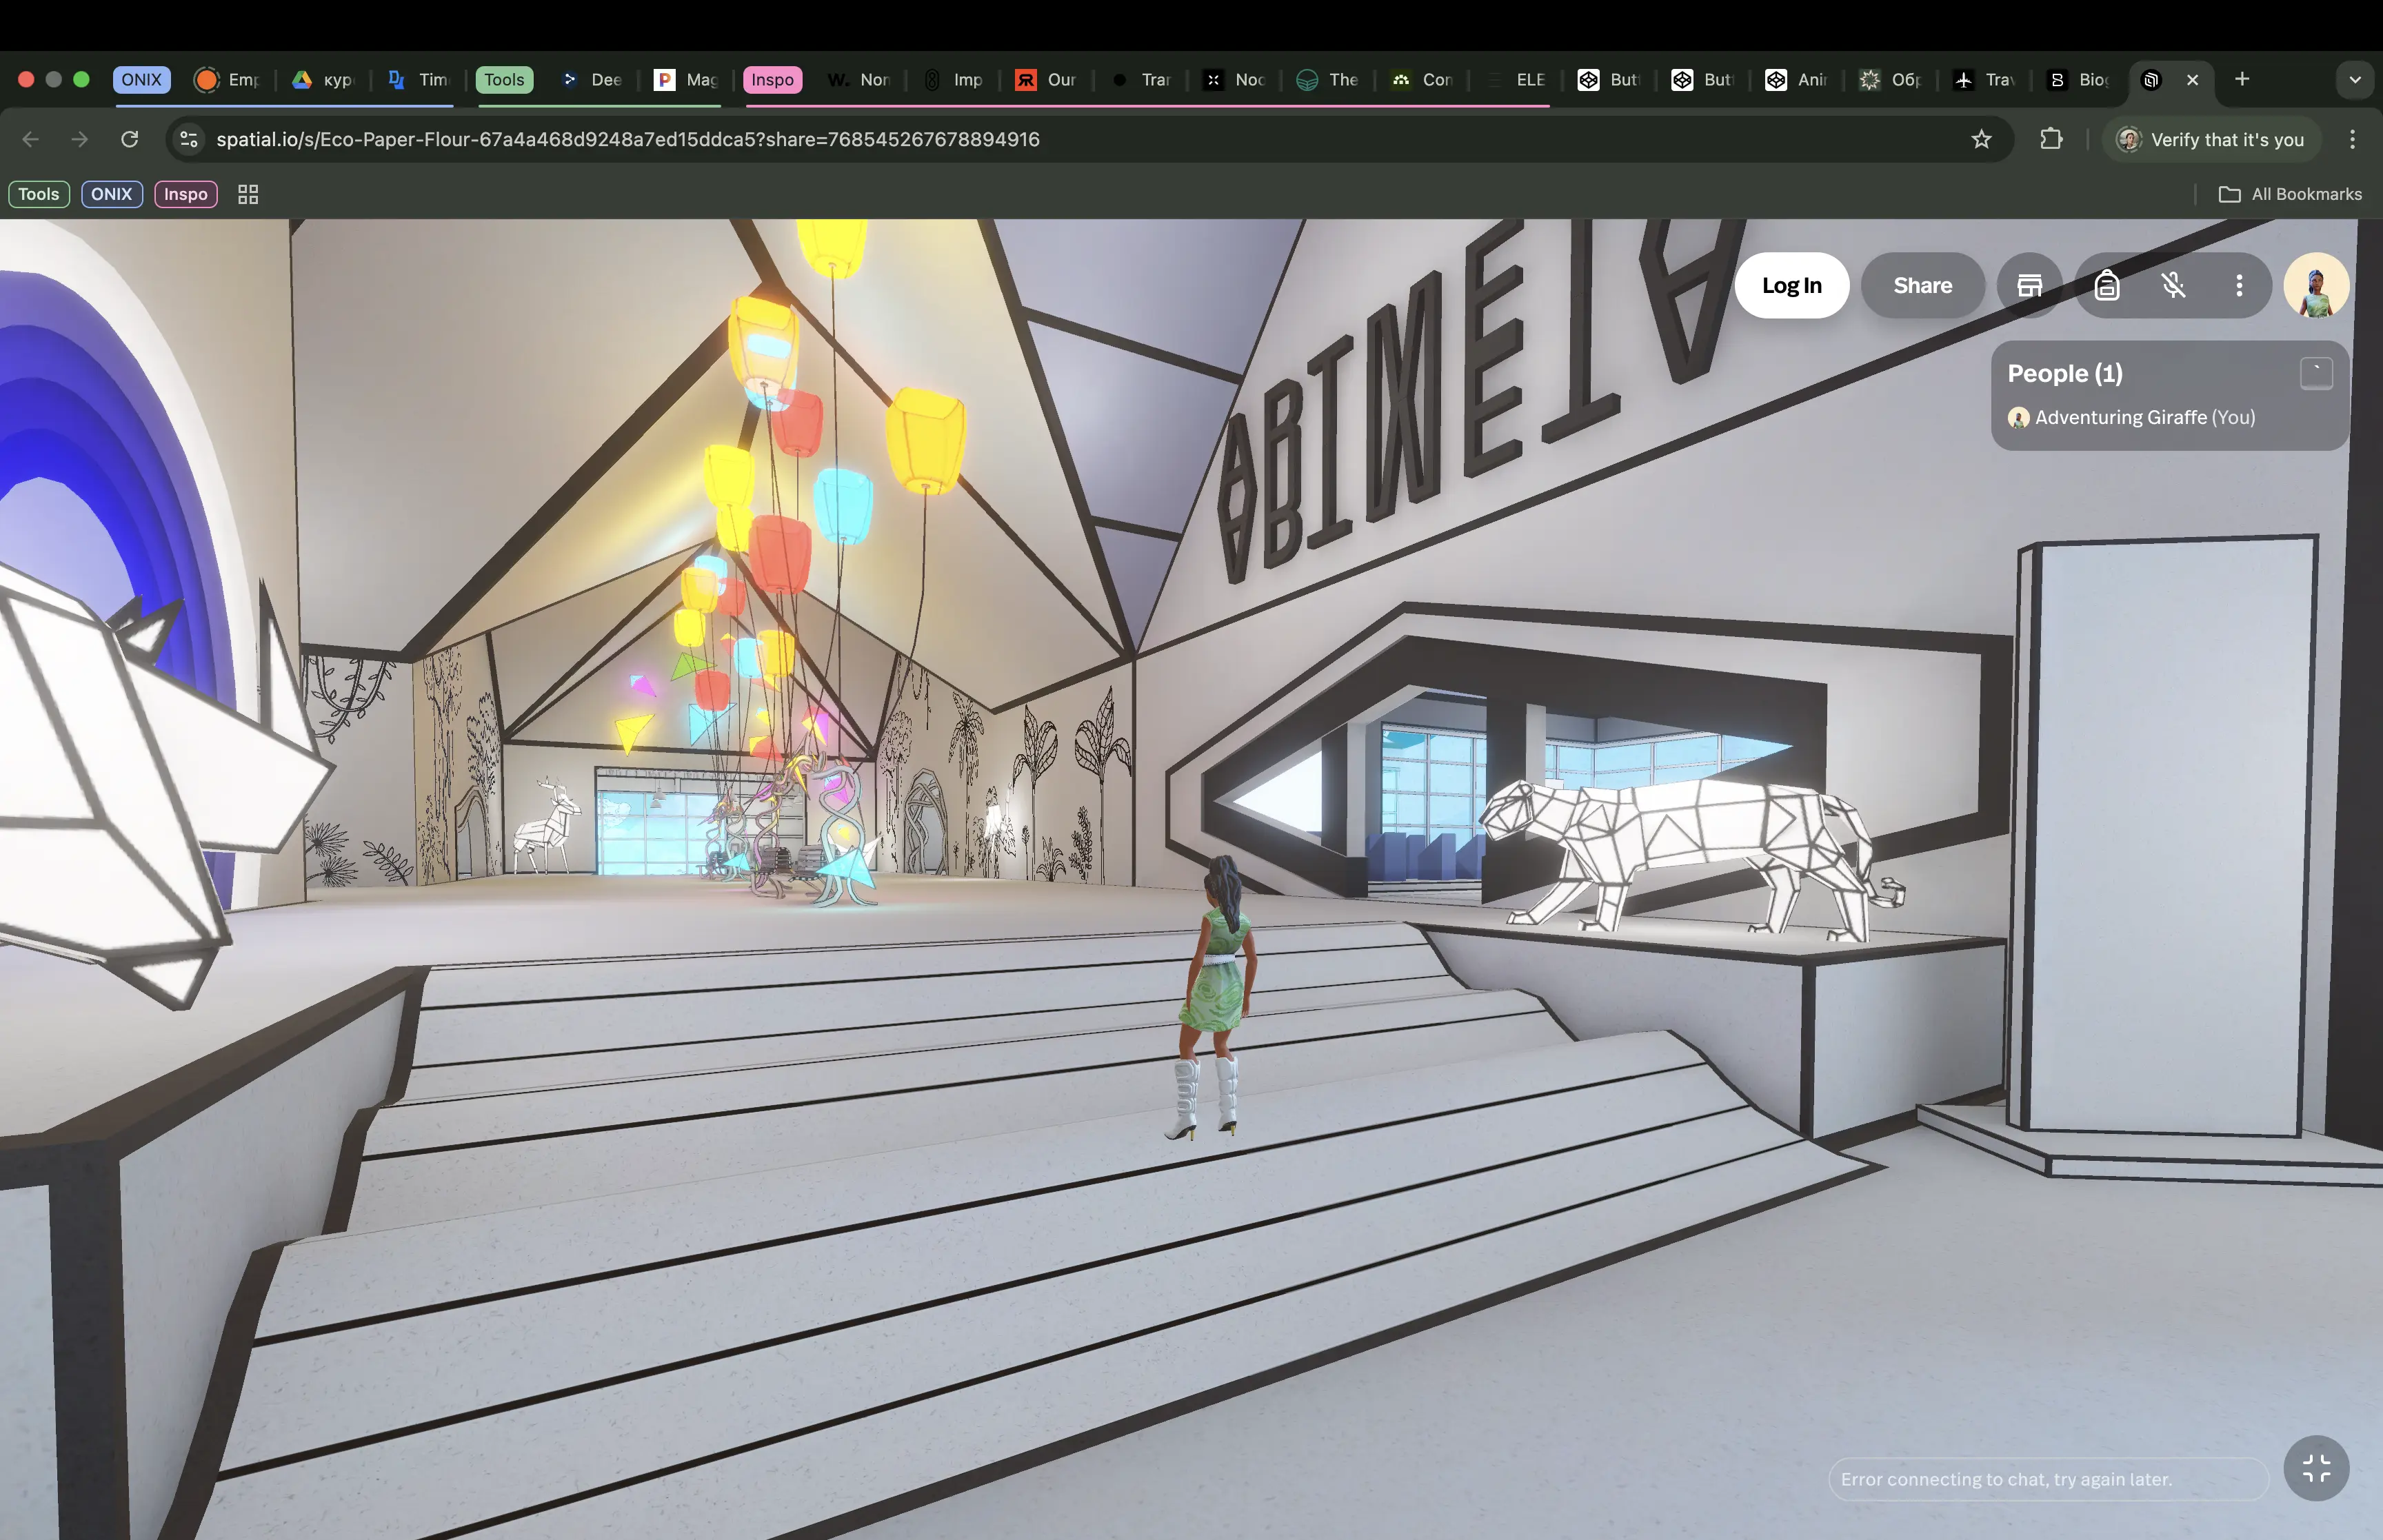View site information icon in address bar
The image size is (2383, 1540).
tap(189, 140)
